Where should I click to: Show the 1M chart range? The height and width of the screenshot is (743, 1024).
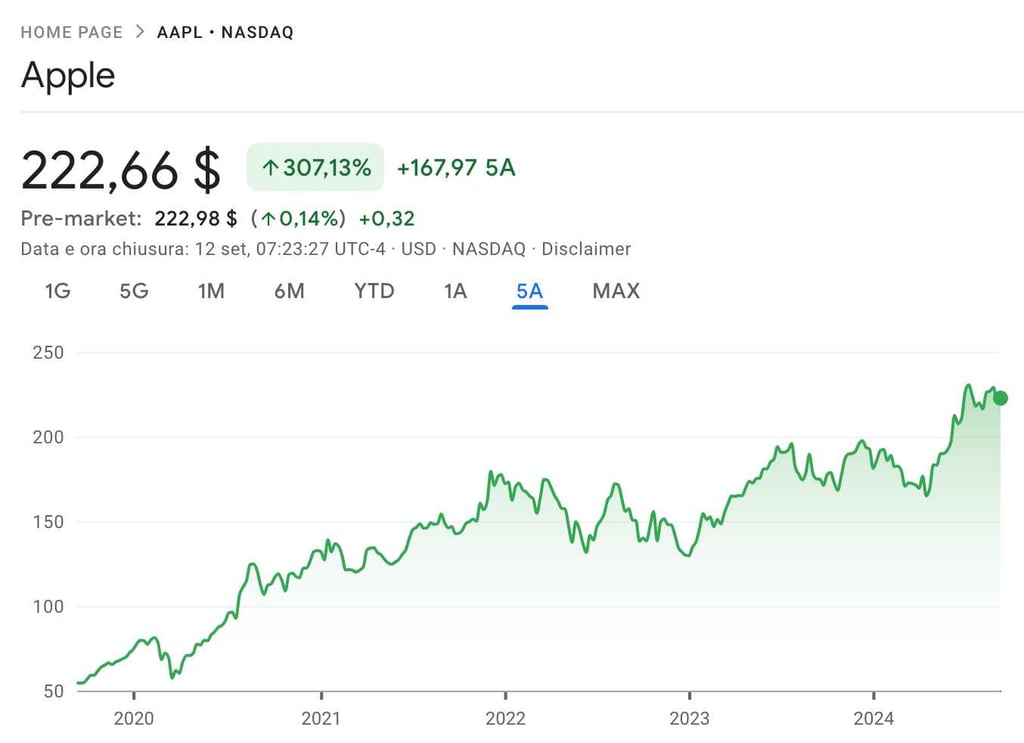point(211,291)
